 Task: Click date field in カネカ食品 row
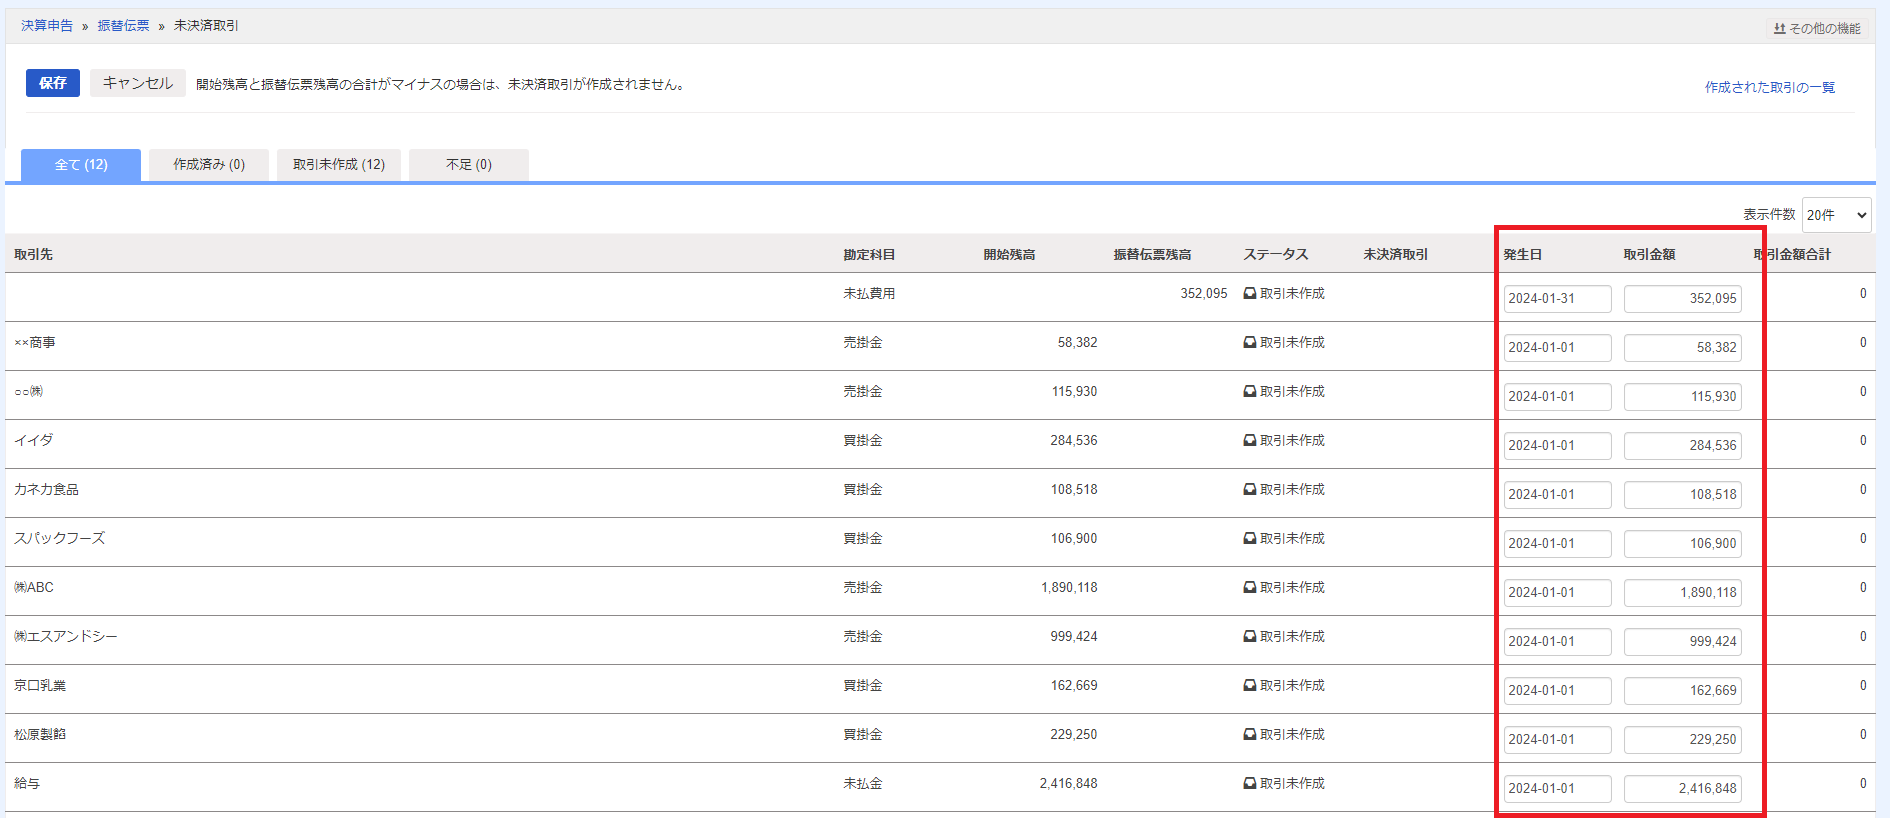coord(1558,495)
